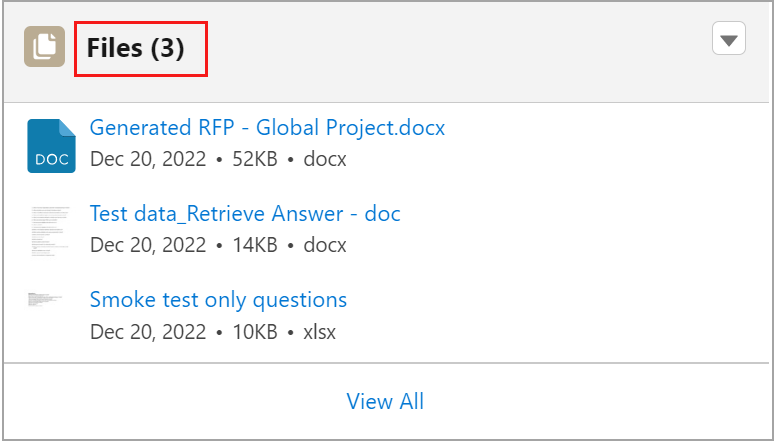Click View All files link

(x=385, y=401)
